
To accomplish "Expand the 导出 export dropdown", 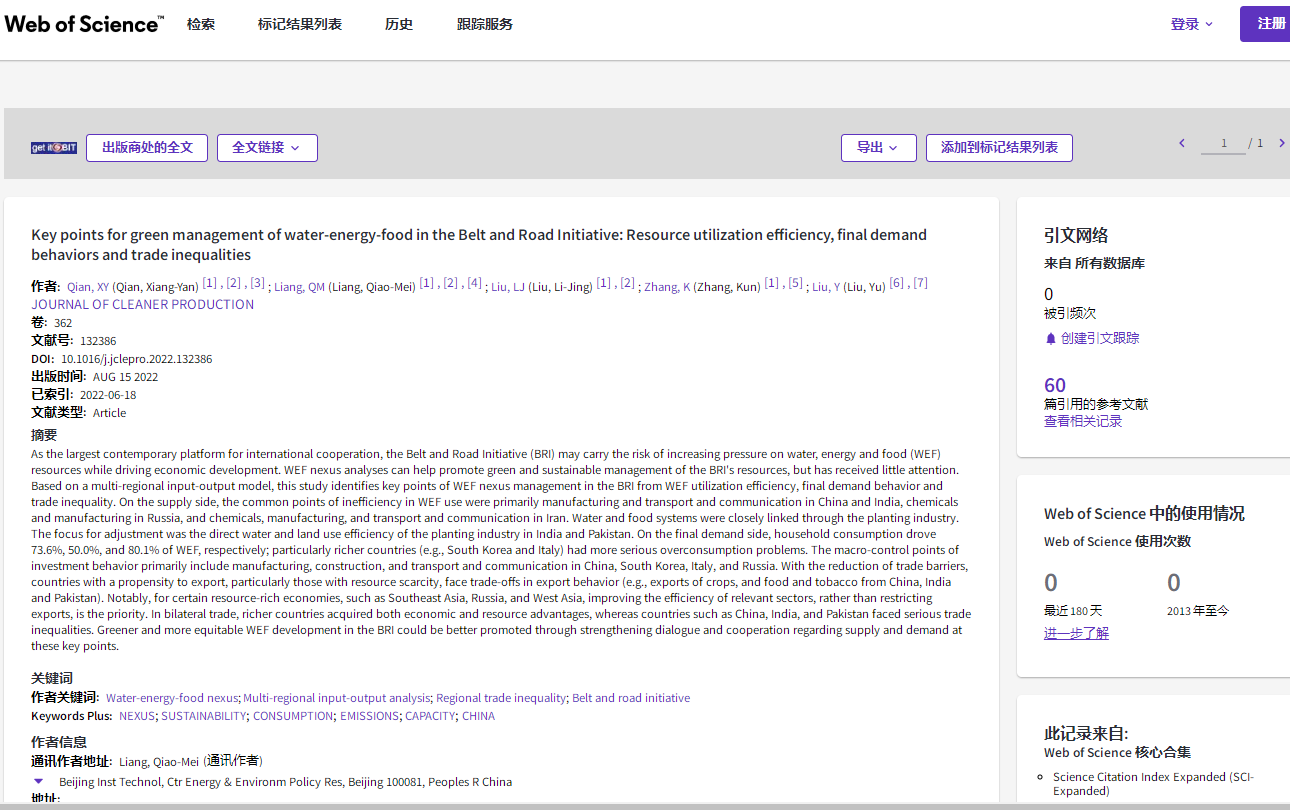I will tap(877, 148).
